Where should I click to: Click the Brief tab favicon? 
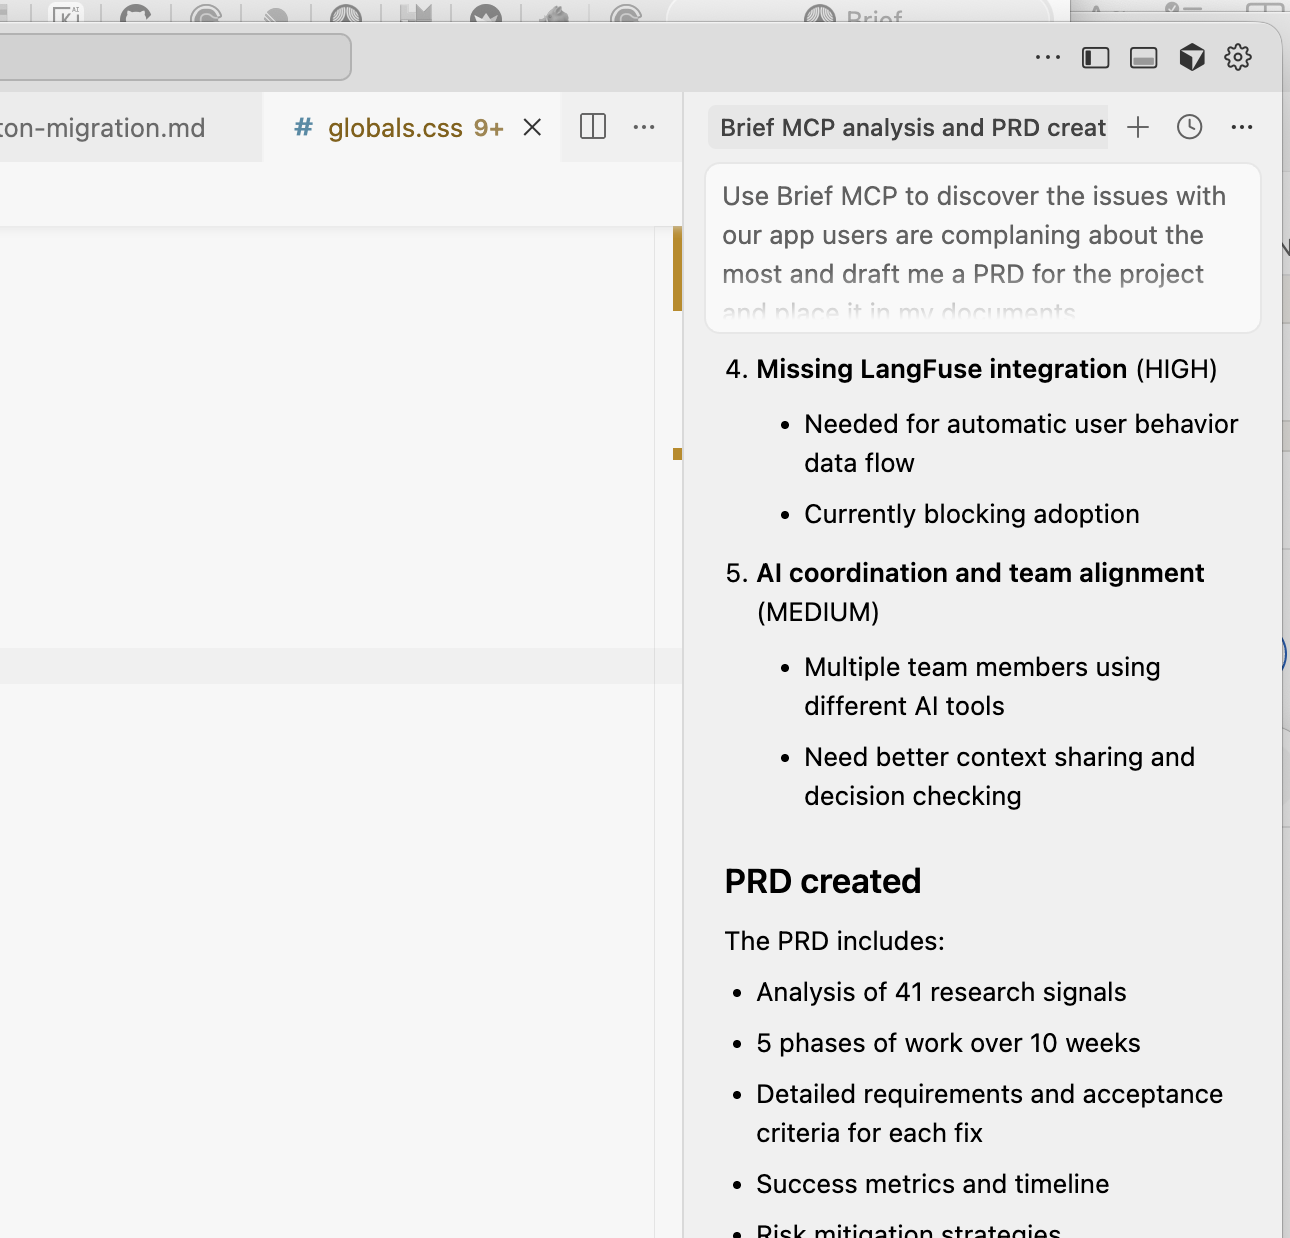pos(820,14)
